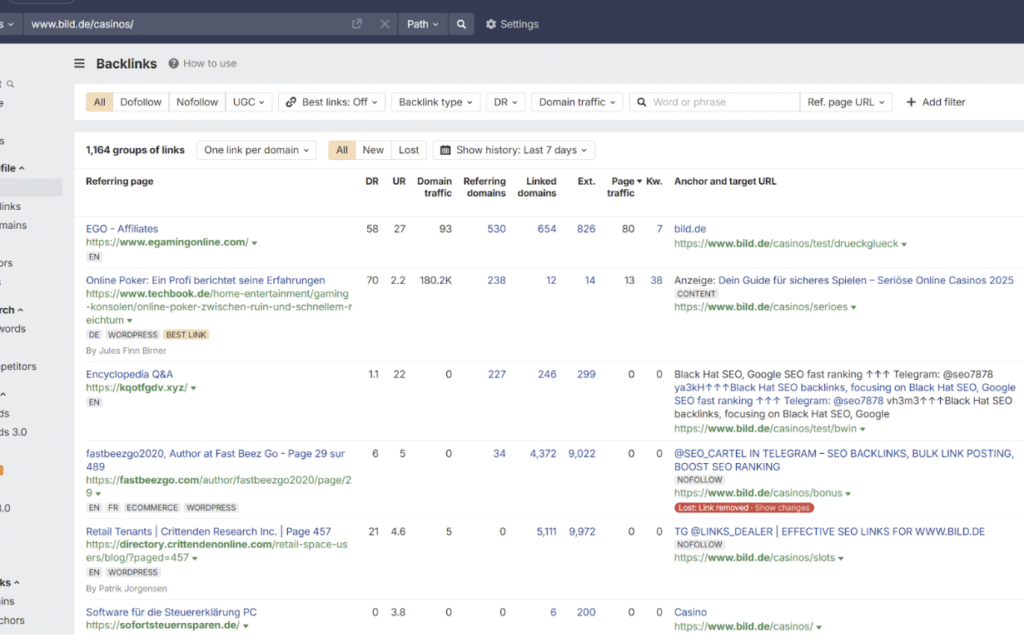Open the Domain traffic filter dropdown

point(577,102)
